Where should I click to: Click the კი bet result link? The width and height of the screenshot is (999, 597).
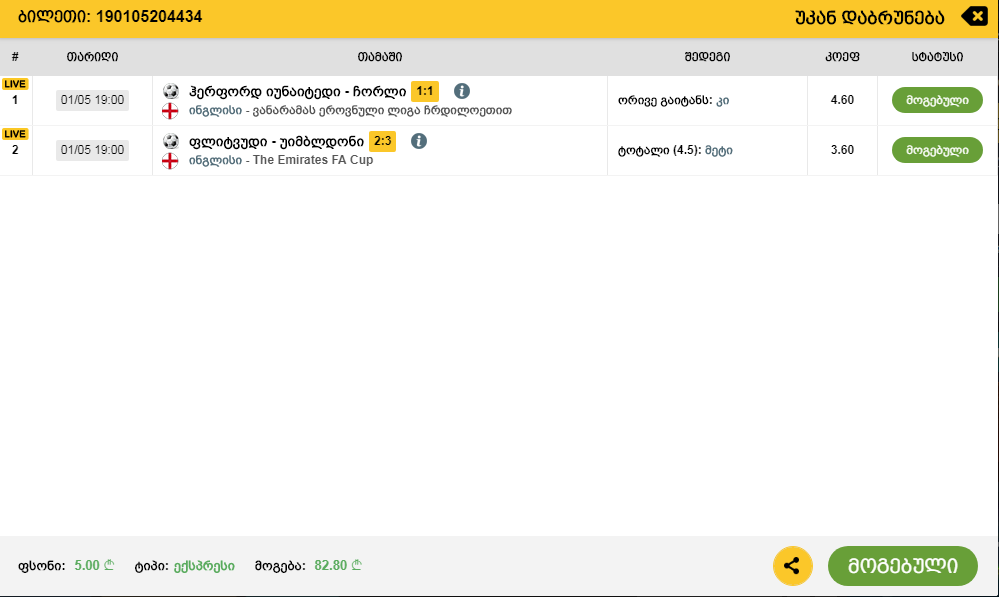[x=722, y=100]
